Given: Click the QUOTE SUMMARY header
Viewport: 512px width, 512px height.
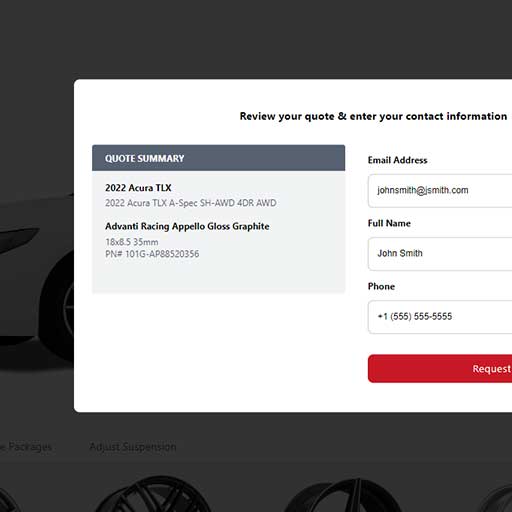Looking at the screenshot, I should coord(218,158).
